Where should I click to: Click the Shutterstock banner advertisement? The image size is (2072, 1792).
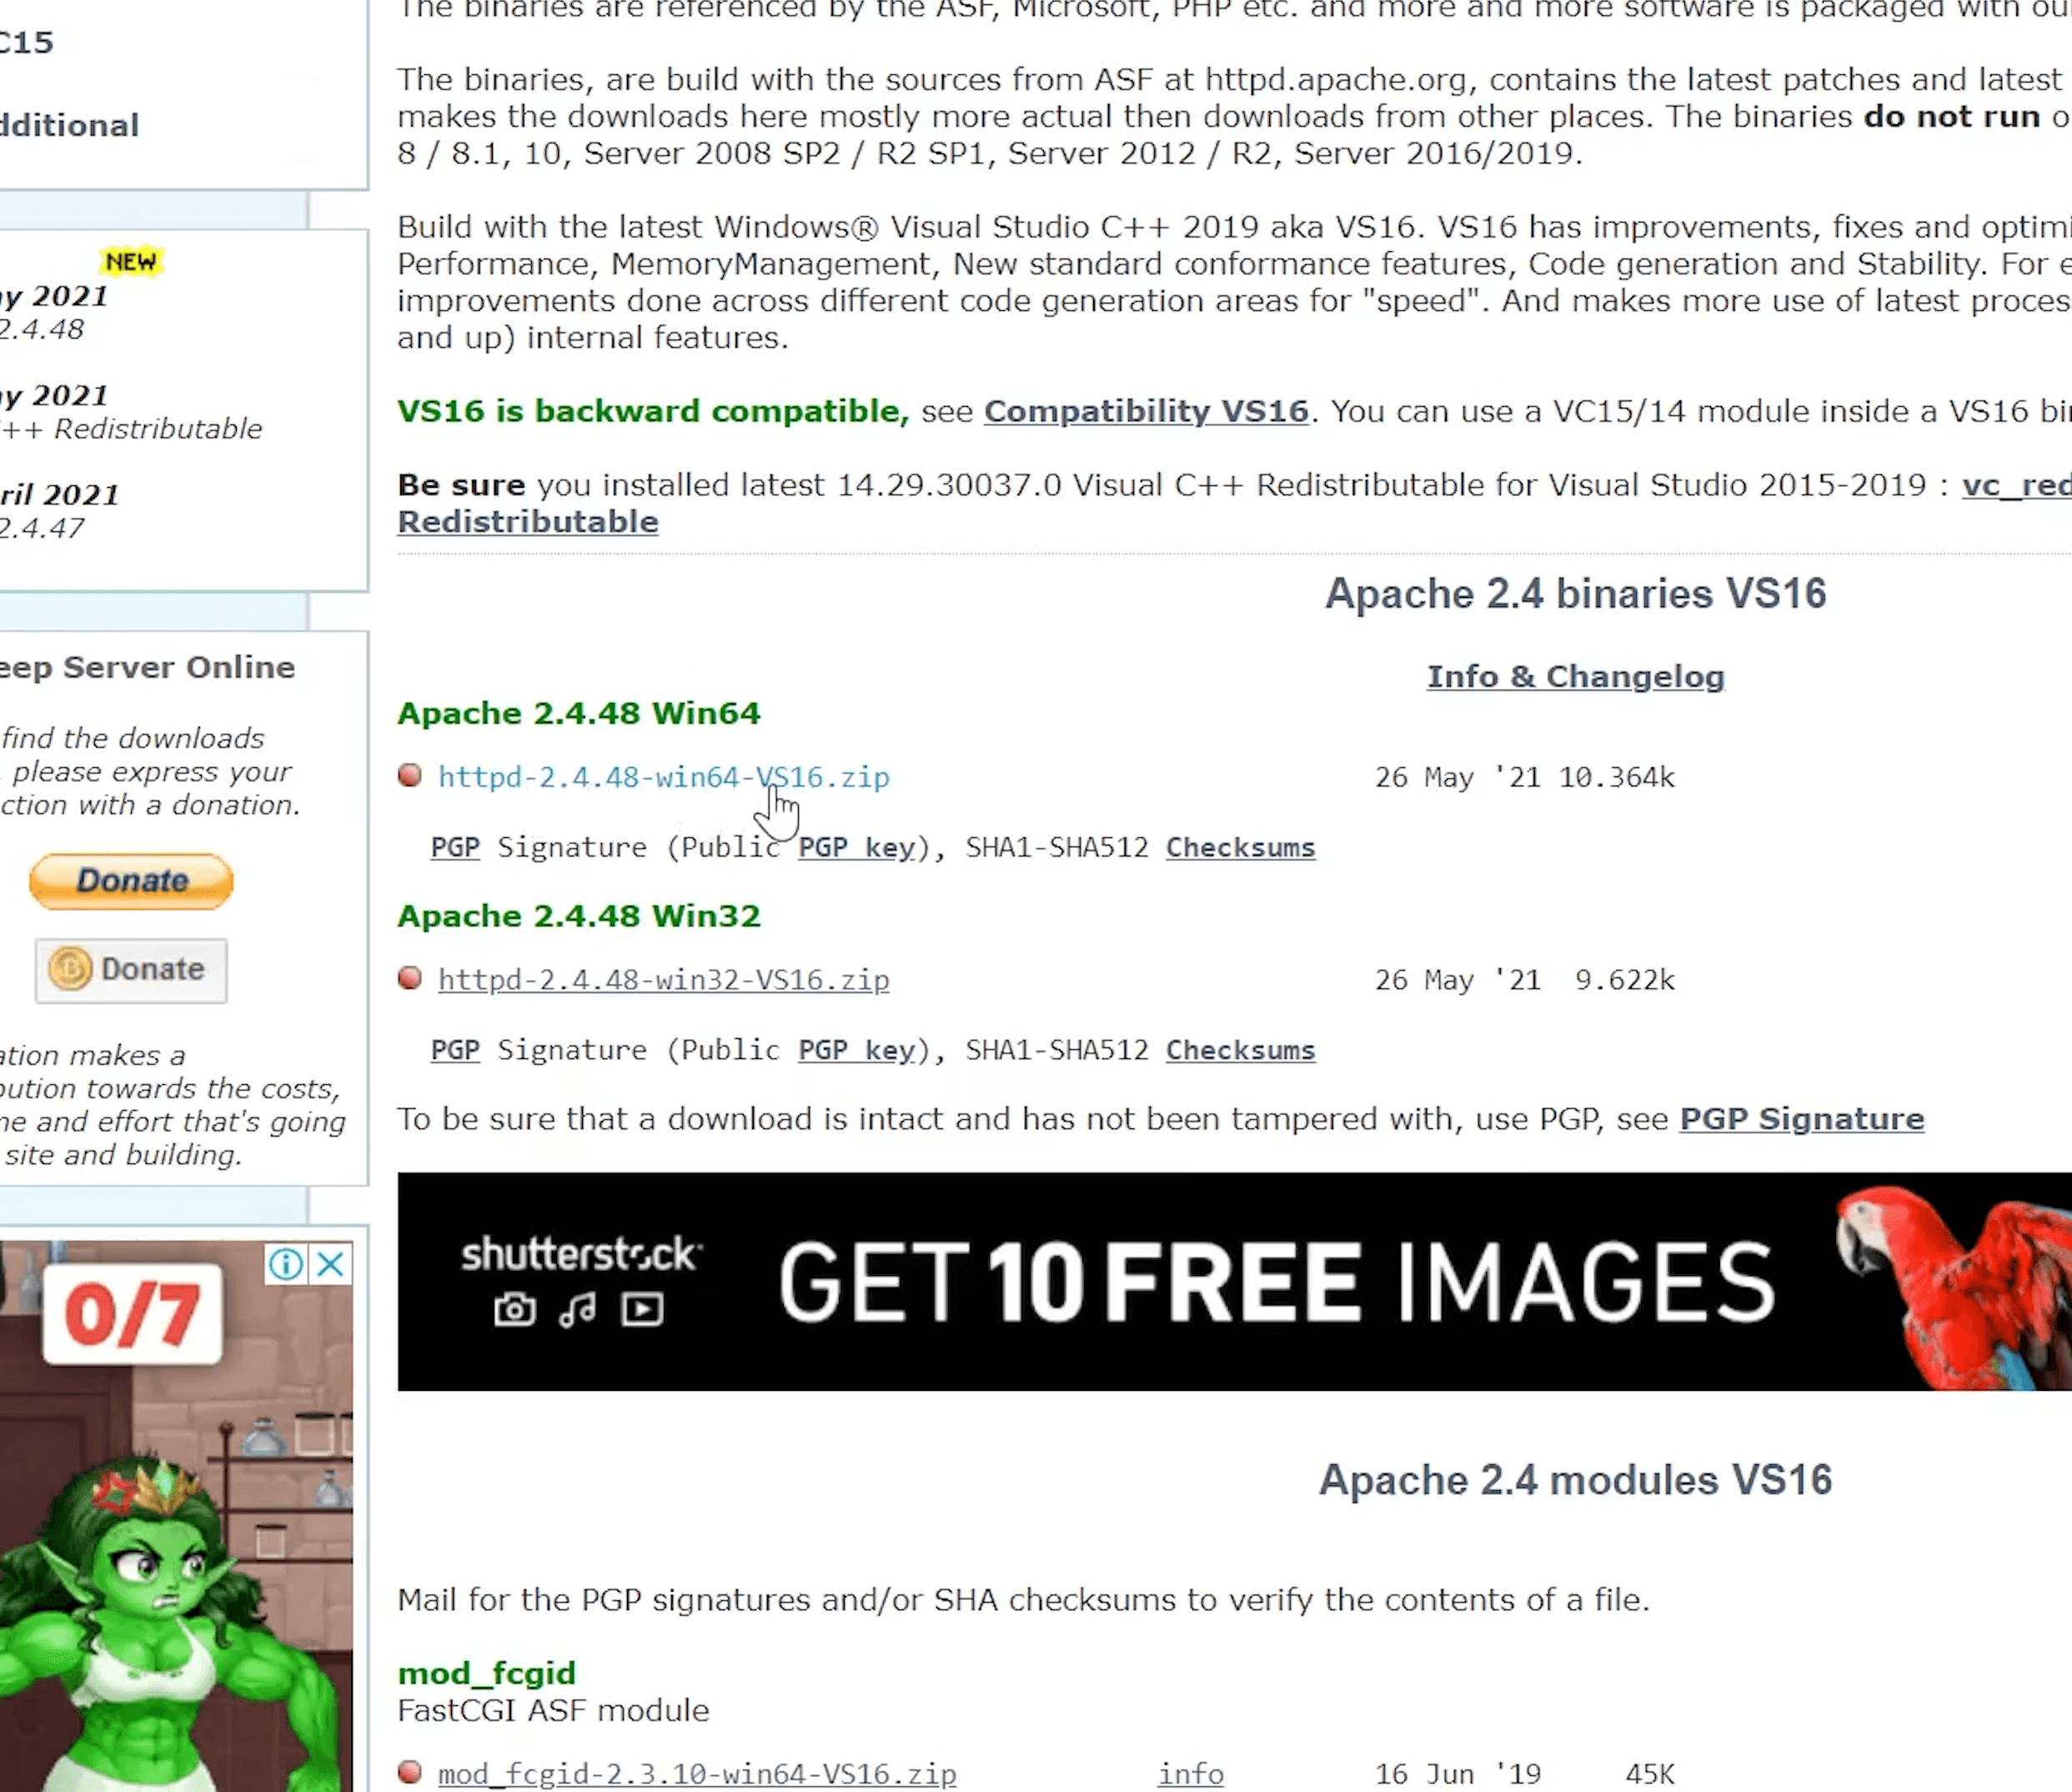pyautogui.click(x=1233, y=1281)
